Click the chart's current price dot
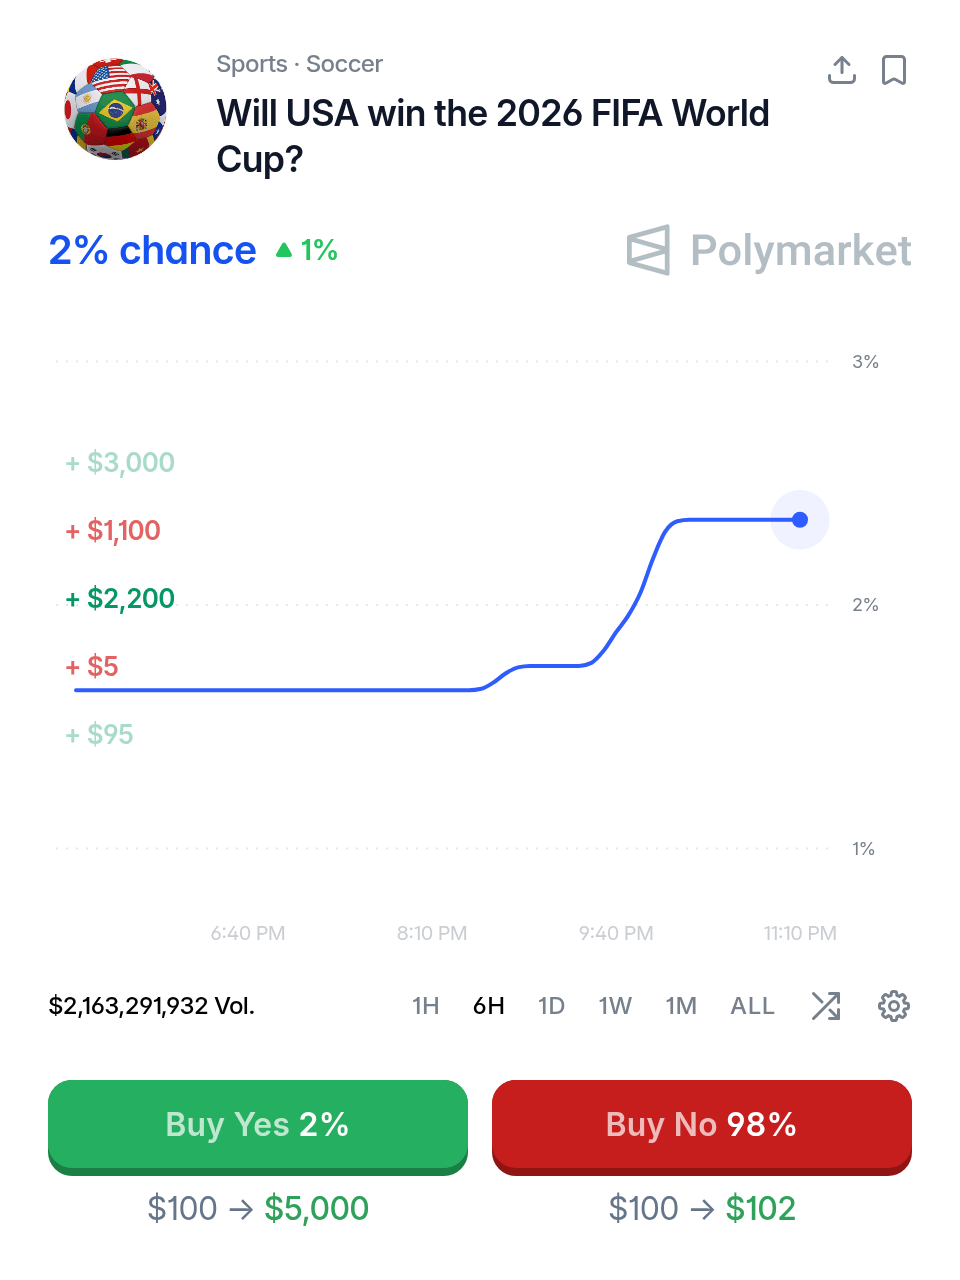960x1280 pixels. (800, 520)
